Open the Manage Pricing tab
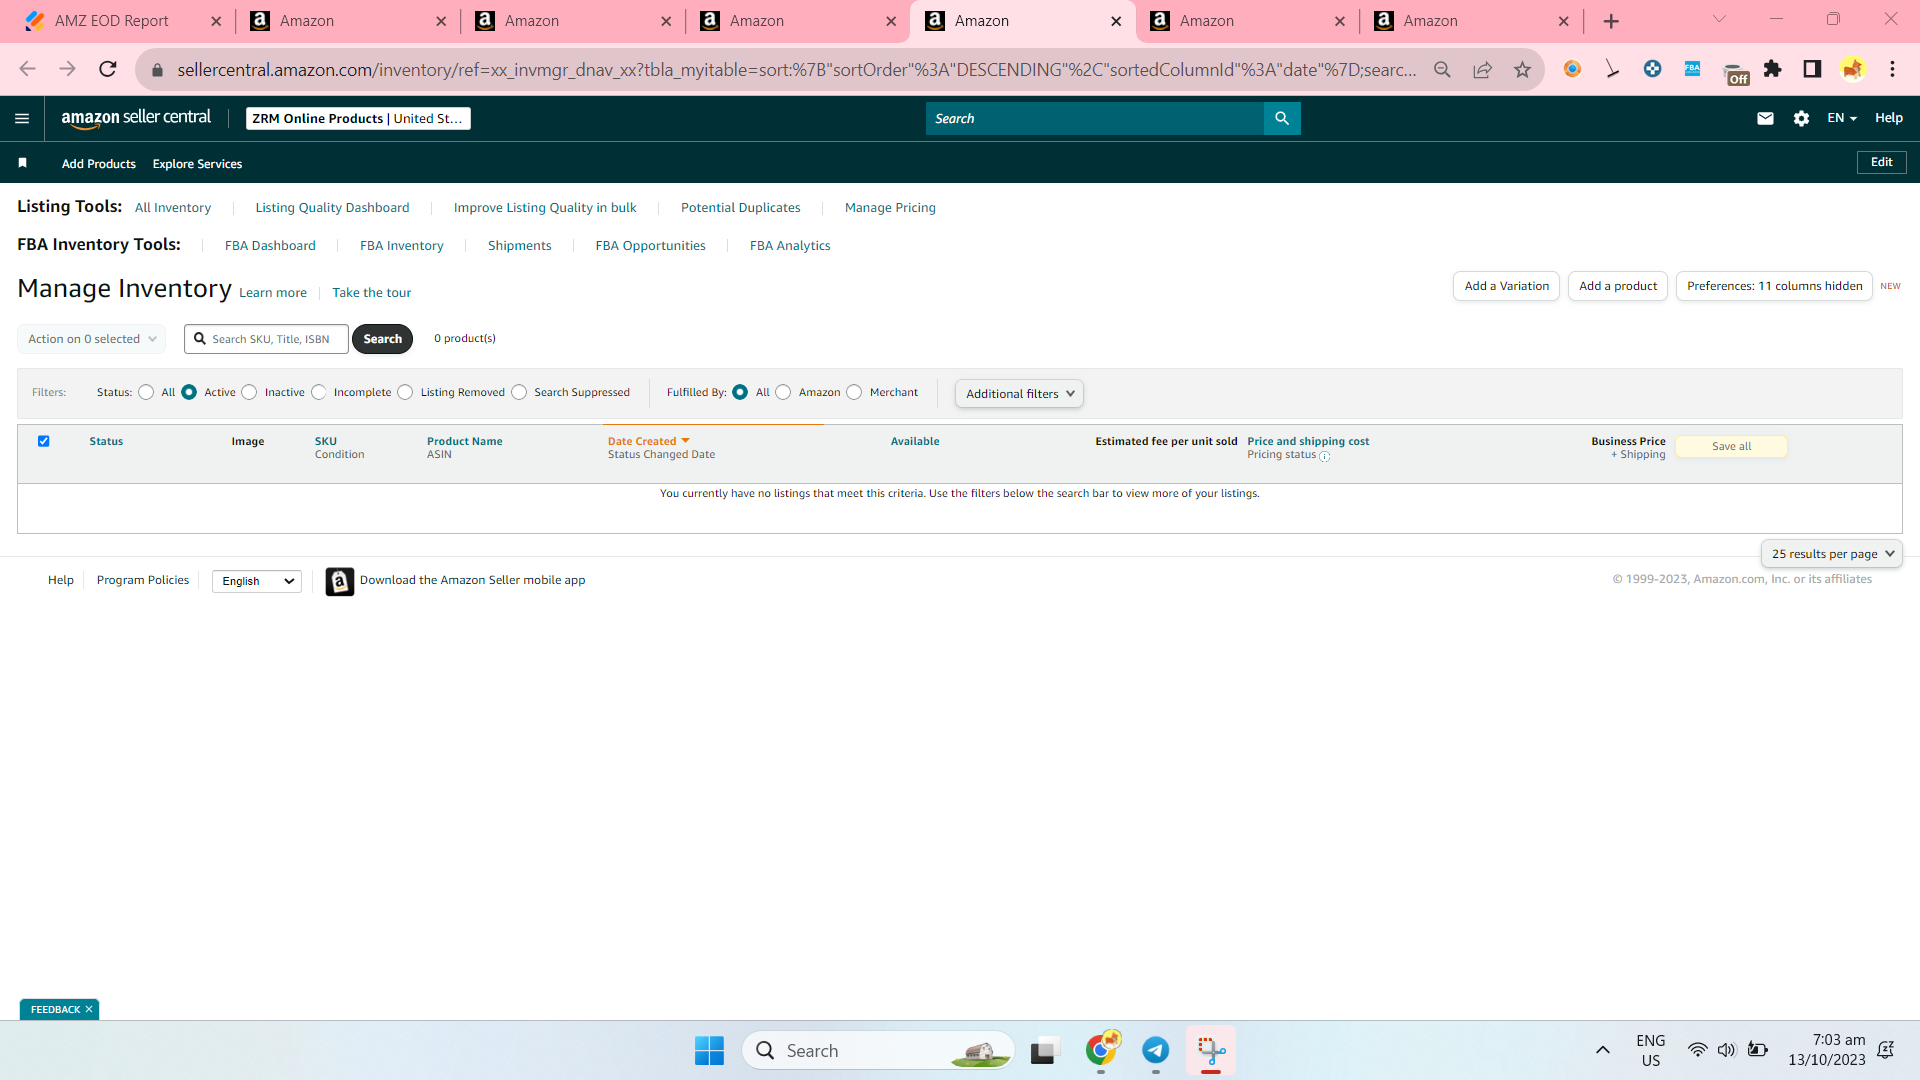1920x1080 pixels. click(890, 208)
